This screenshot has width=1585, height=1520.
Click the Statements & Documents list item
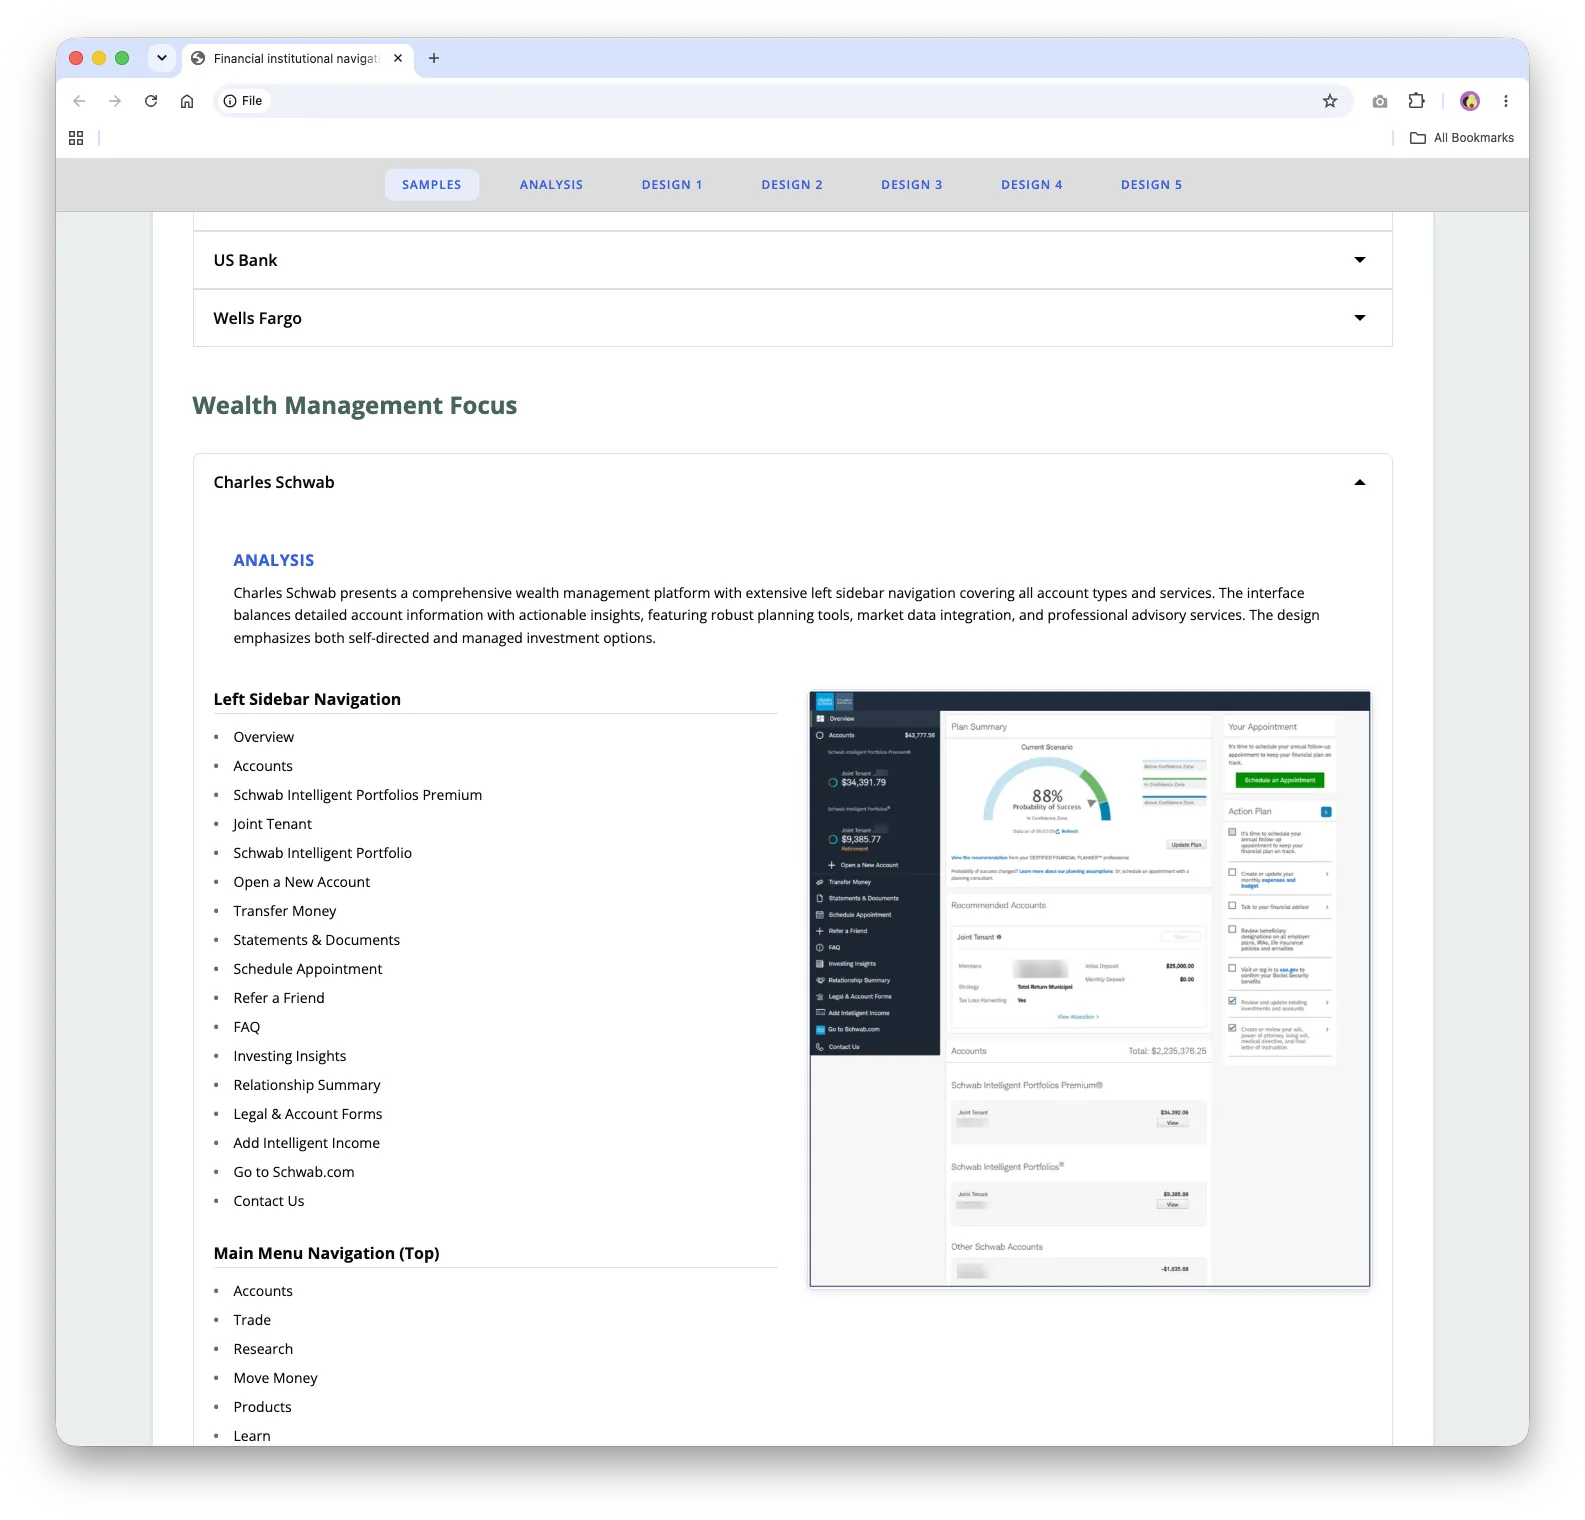pos(317,940)
